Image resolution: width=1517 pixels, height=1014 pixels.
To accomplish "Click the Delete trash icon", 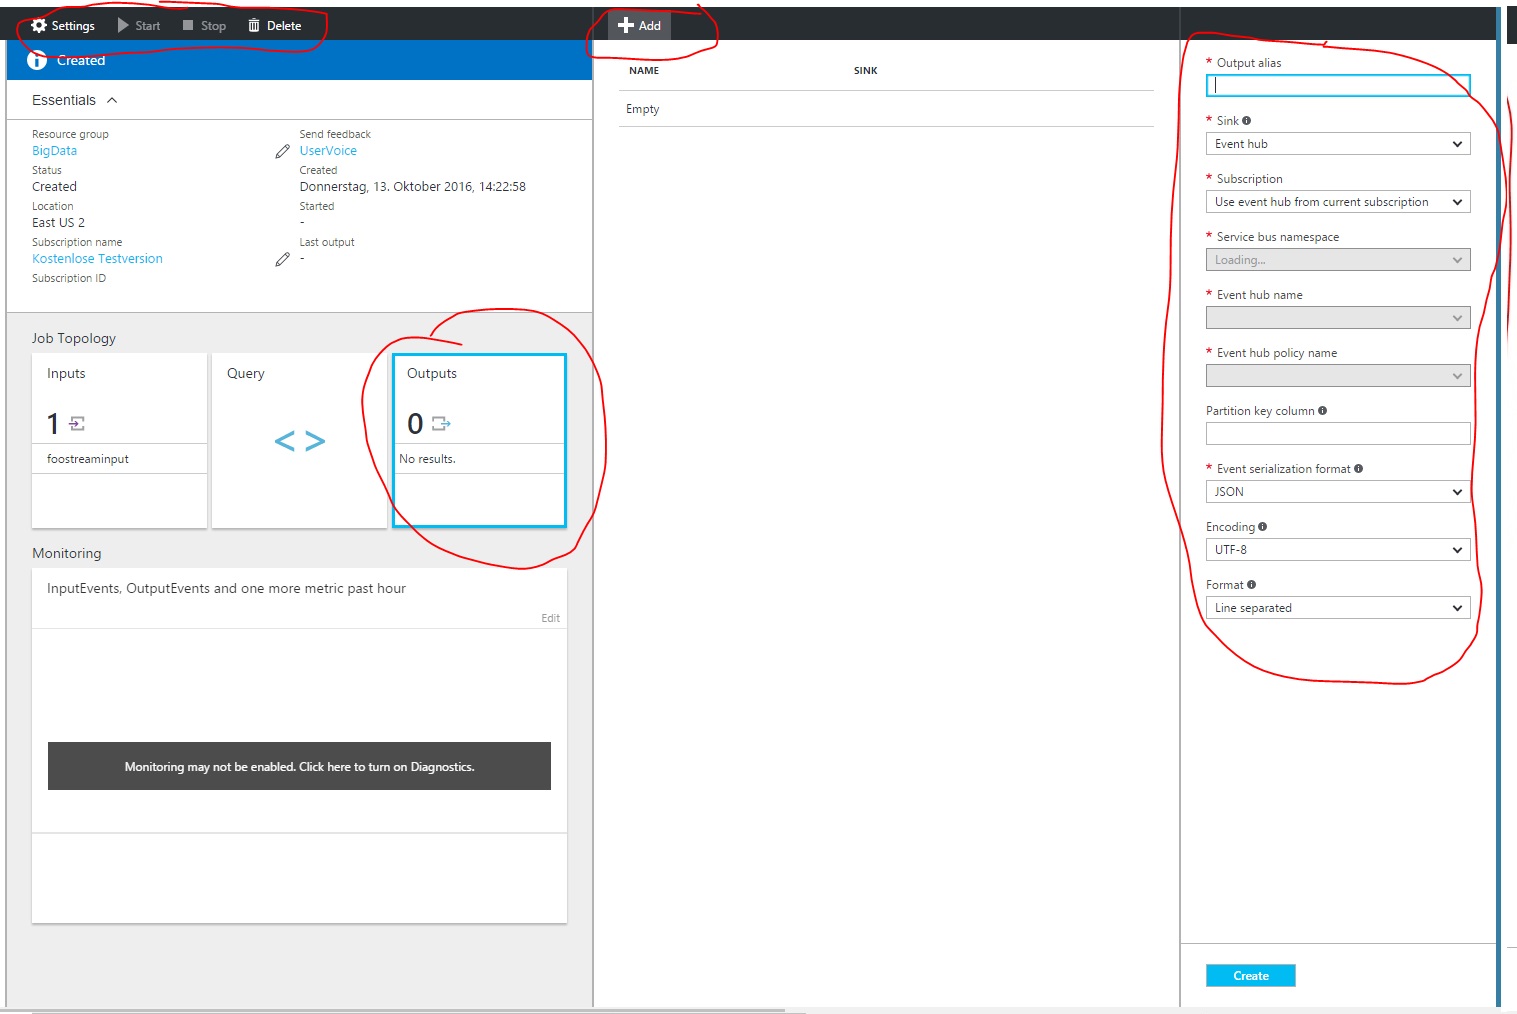I will 254,26.
